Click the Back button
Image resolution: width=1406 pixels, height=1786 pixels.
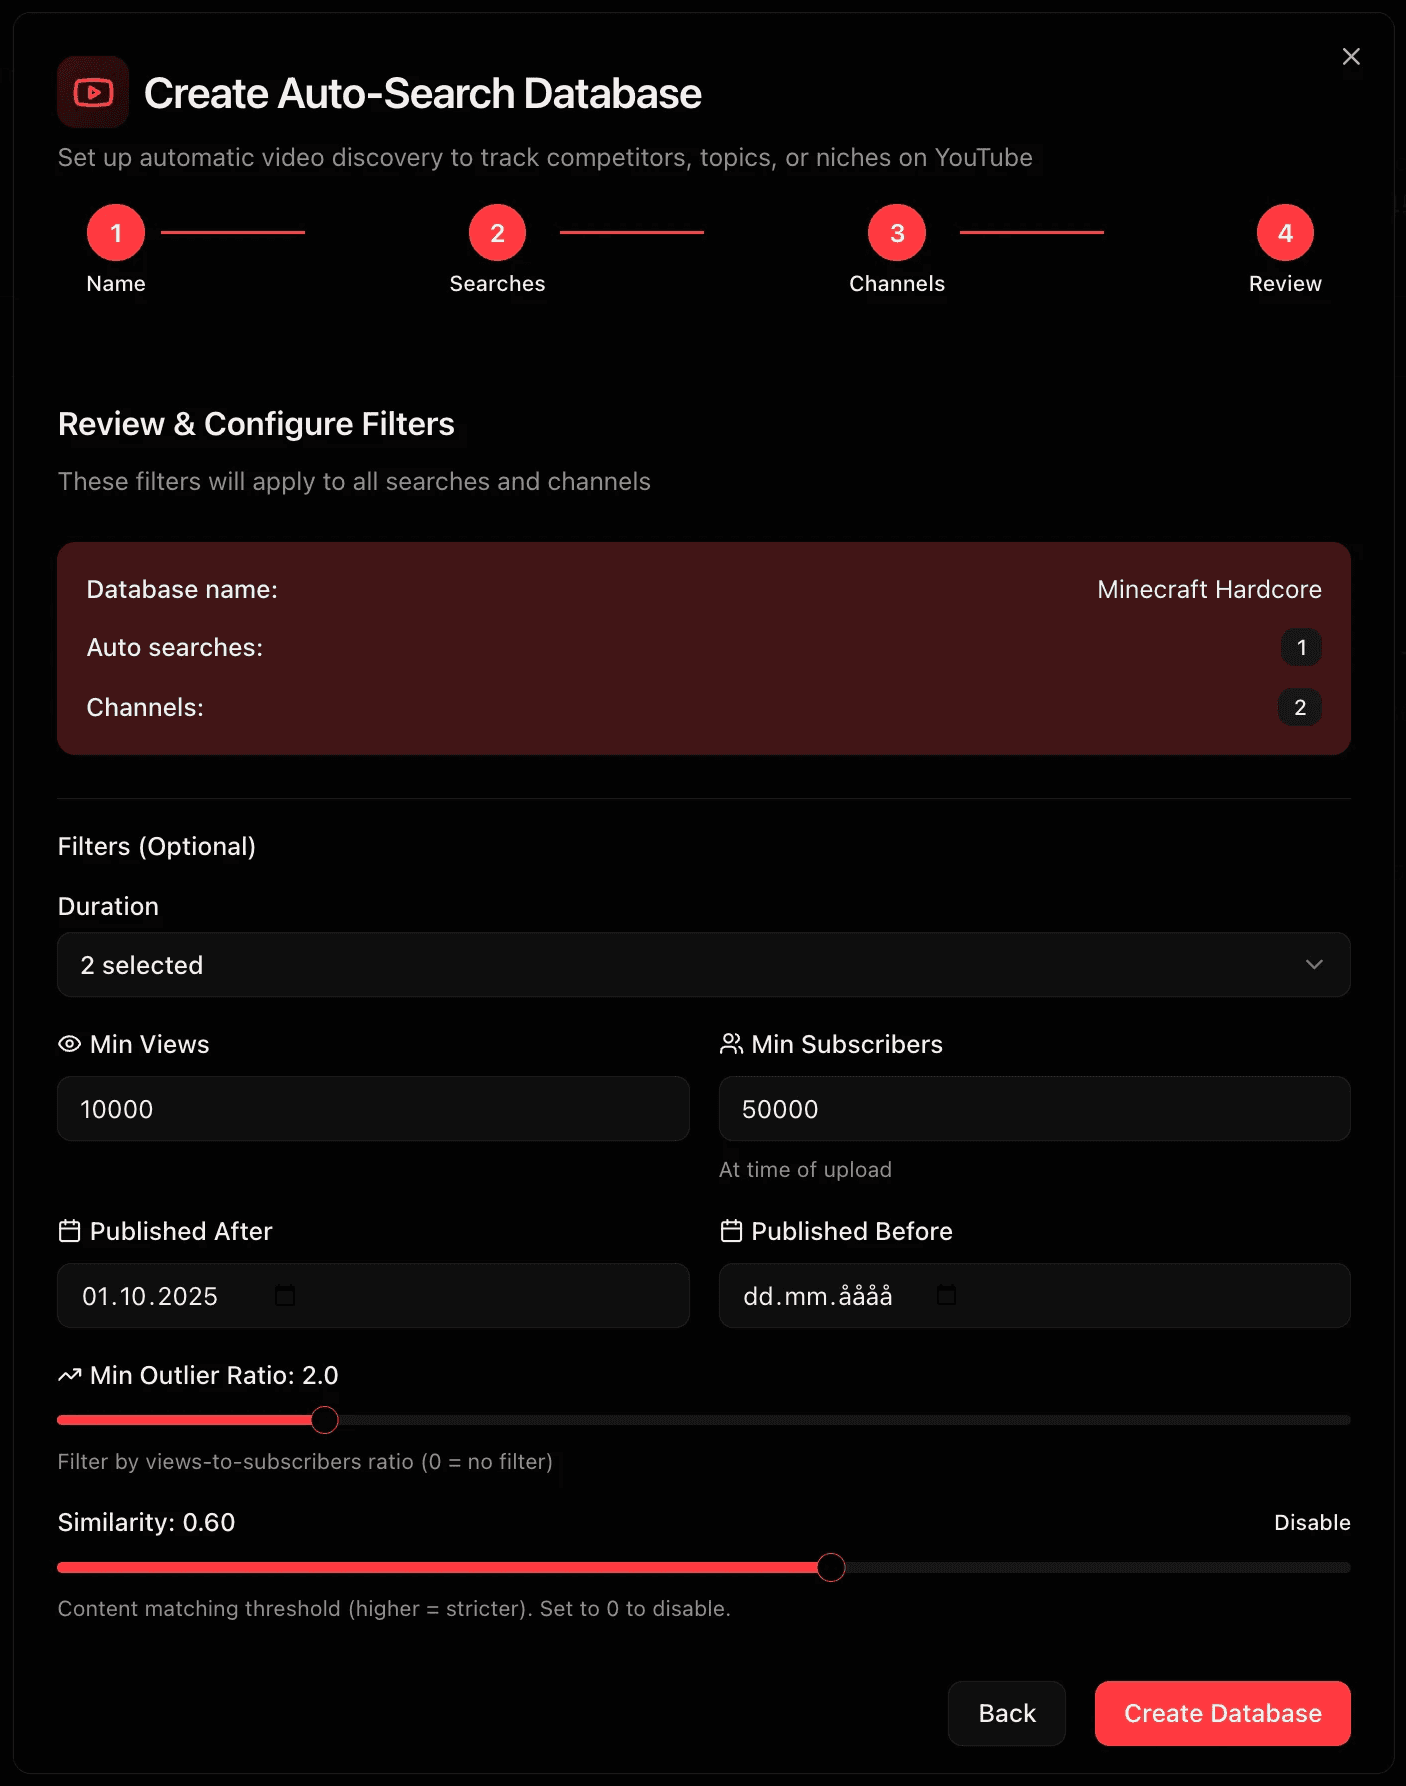point(1007,1713)
